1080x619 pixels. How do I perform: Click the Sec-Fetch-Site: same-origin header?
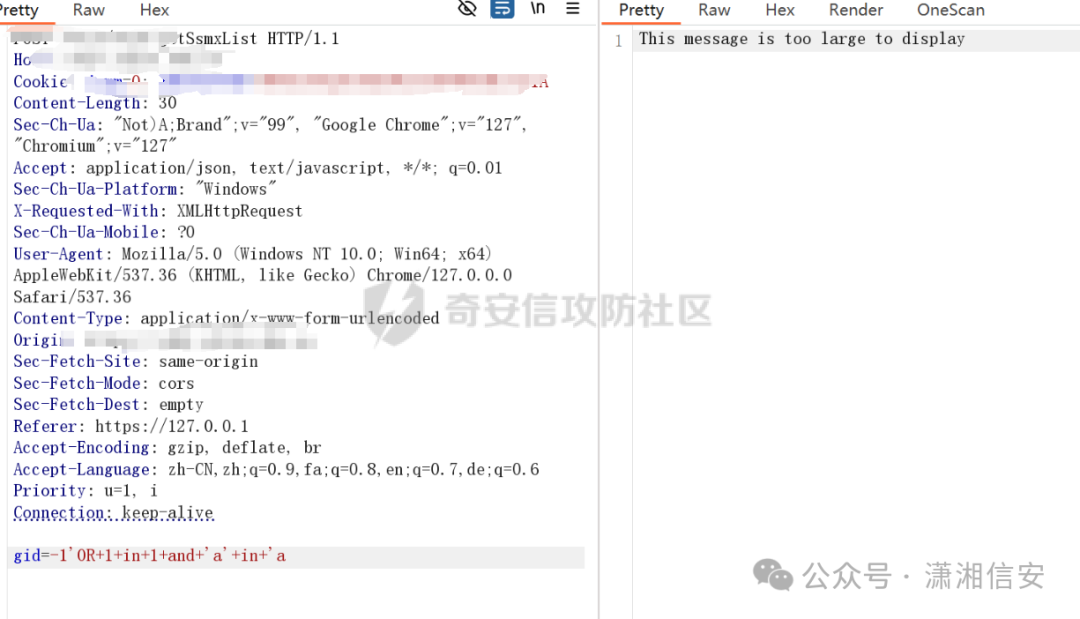click(136, 361)
